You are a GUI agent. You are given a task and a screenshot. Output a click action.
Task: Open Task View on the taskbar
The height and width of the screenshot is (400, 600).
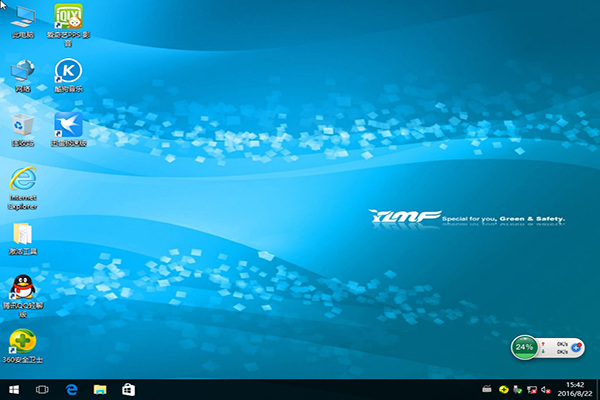pos(42,390)
